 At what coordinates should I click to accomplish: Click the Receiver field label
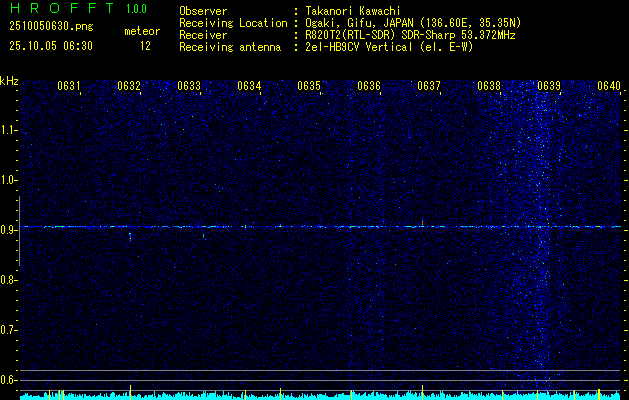[x=203, y=35]
